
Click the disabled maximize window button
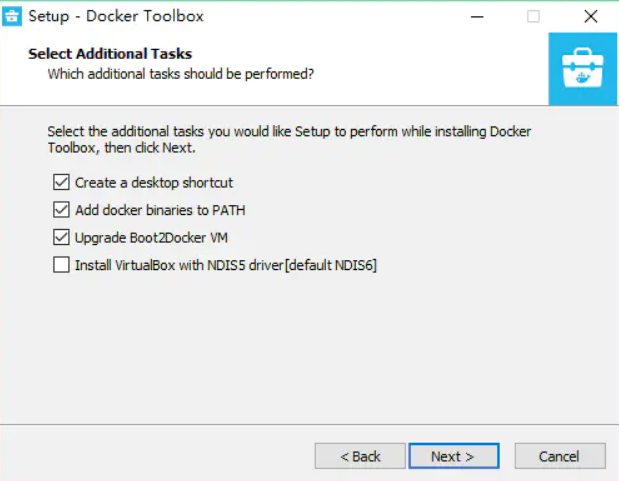[533, 16]
